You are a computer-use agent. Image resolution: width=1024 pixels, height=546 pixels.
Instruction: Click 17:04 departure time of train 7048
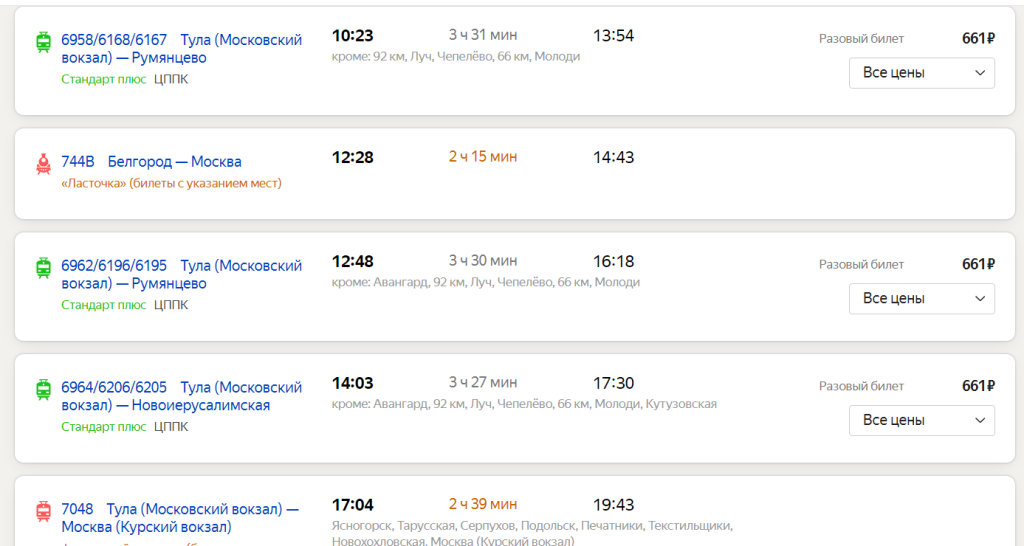[x=353, y=505]
